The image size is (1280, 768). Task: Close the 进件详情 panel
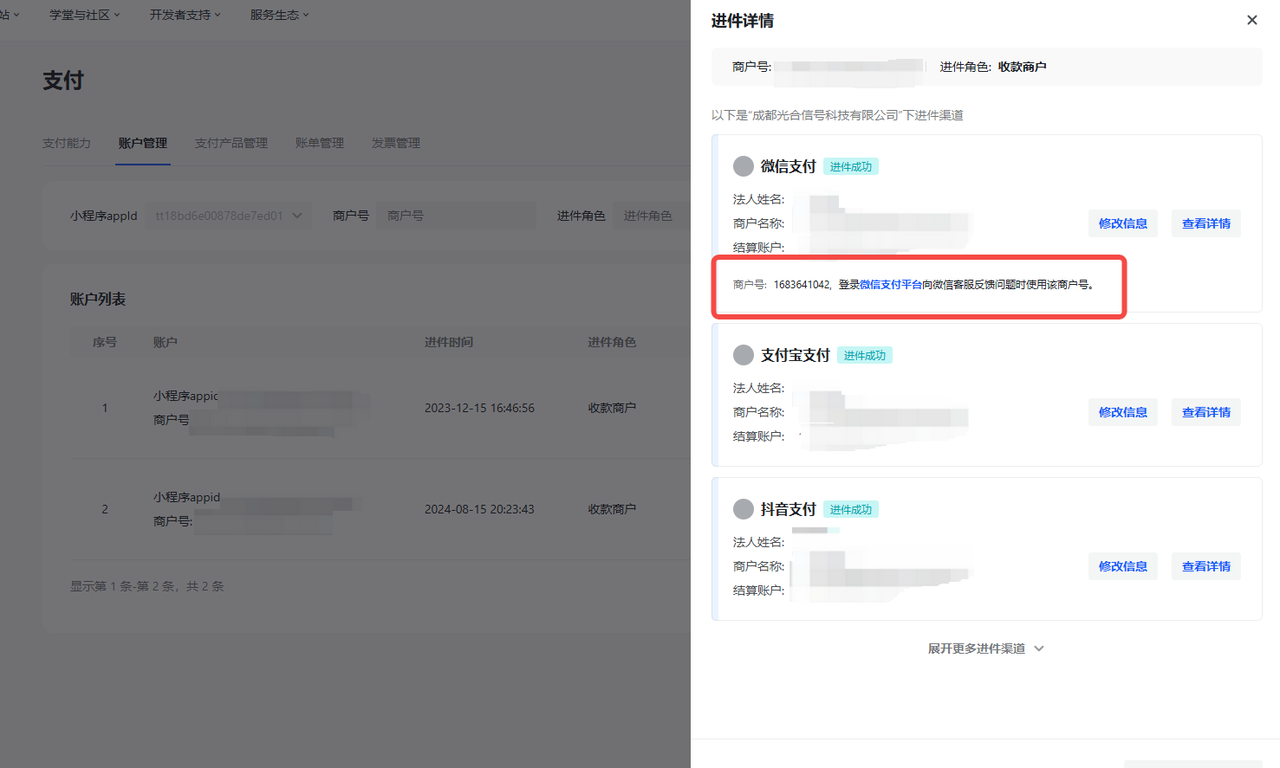click(x=1252, y=20)
